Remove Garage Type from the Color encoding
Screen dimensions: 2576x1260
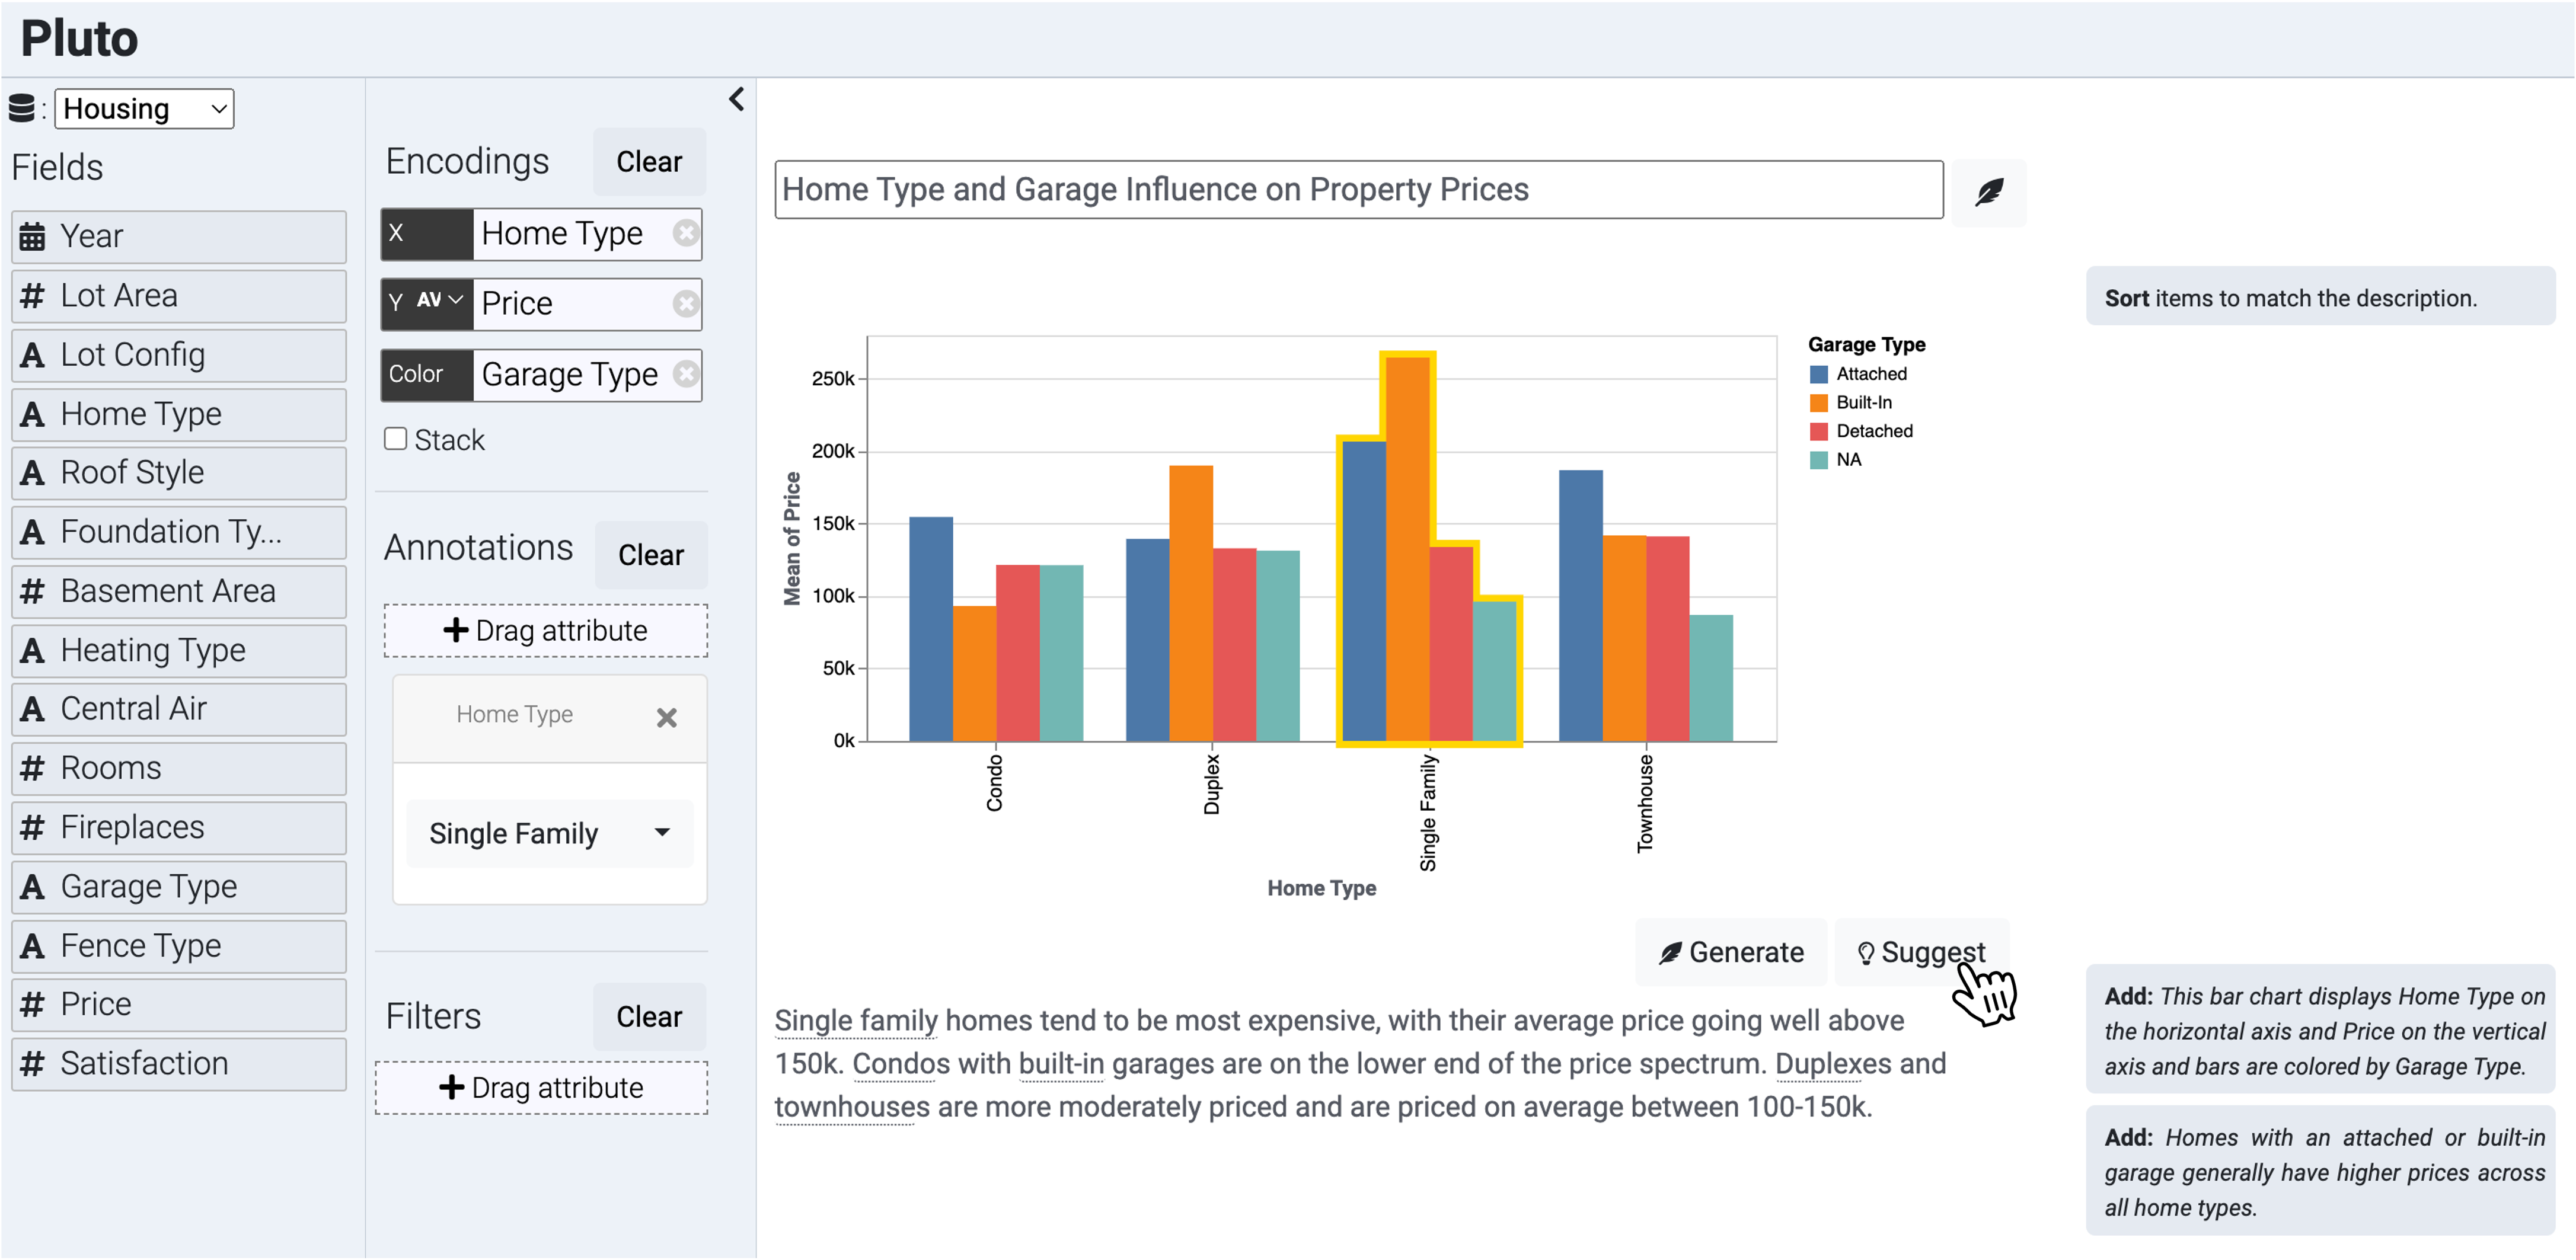[x=685, y=374]
